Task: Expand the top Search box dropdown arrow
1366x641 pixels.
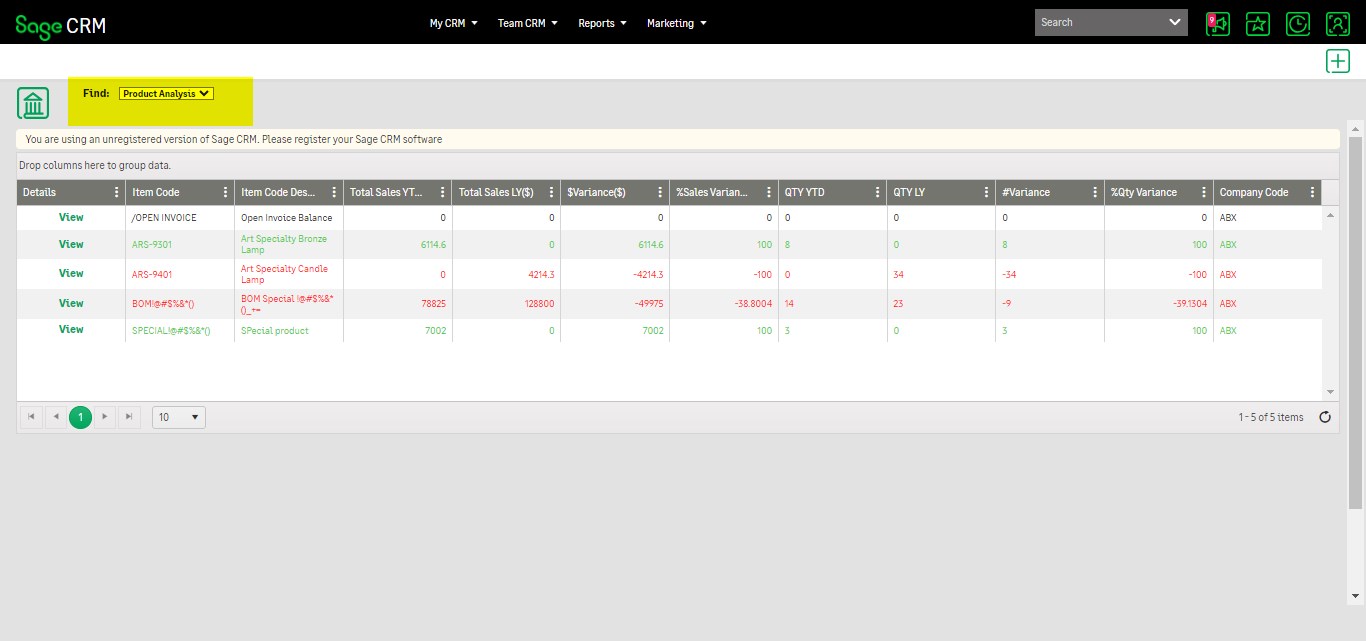Action: point(1174,22)
